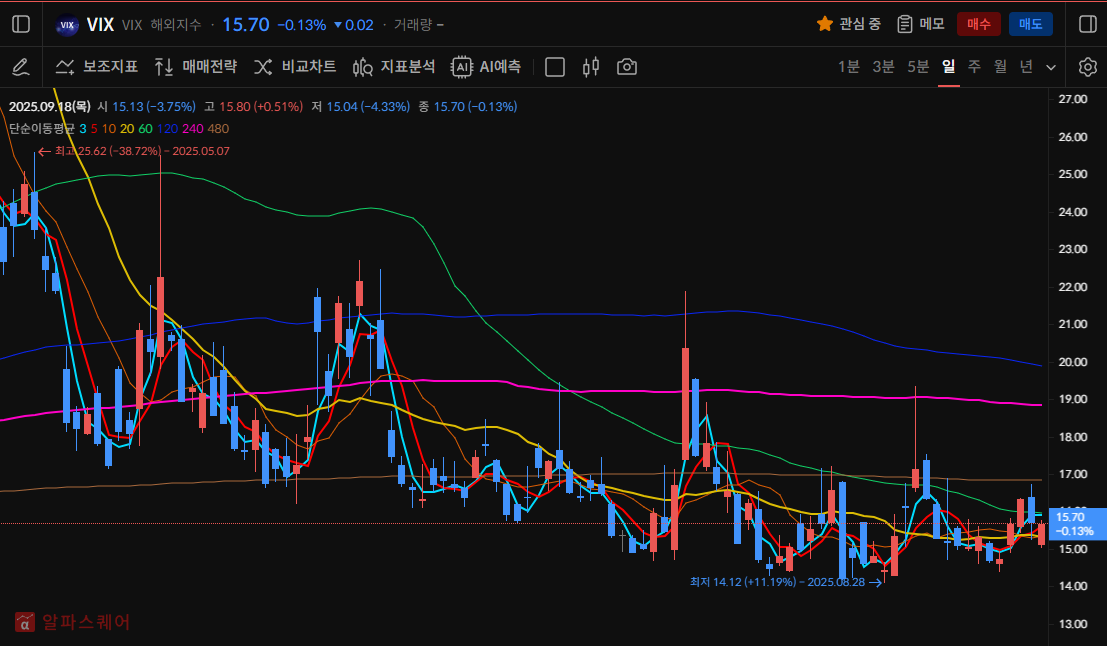Open chart settings gear icon
Image resolution: width=1107 pixels, height=646 pixels.
pyautogui.click(x=1088, y=67)
